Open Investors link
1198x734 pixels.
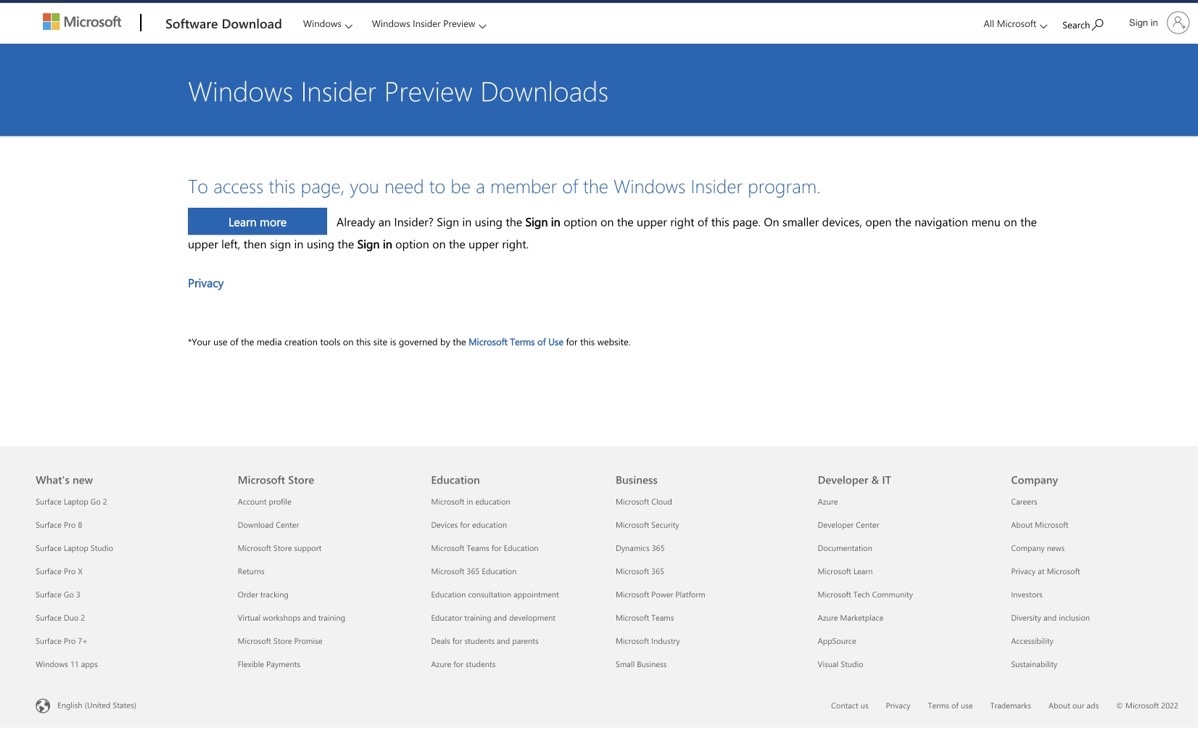pos(1026,594)
